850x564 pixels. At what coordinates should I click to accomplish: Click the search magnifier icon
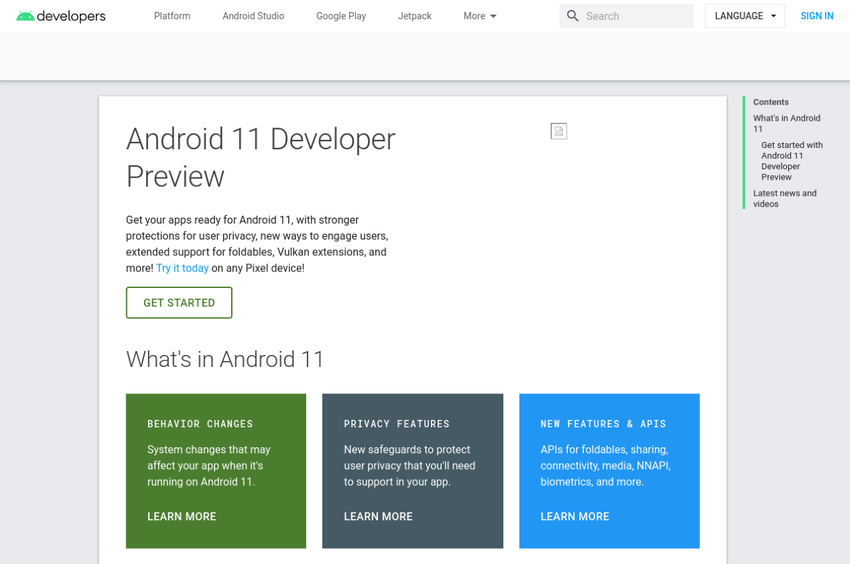coord(572,16)
